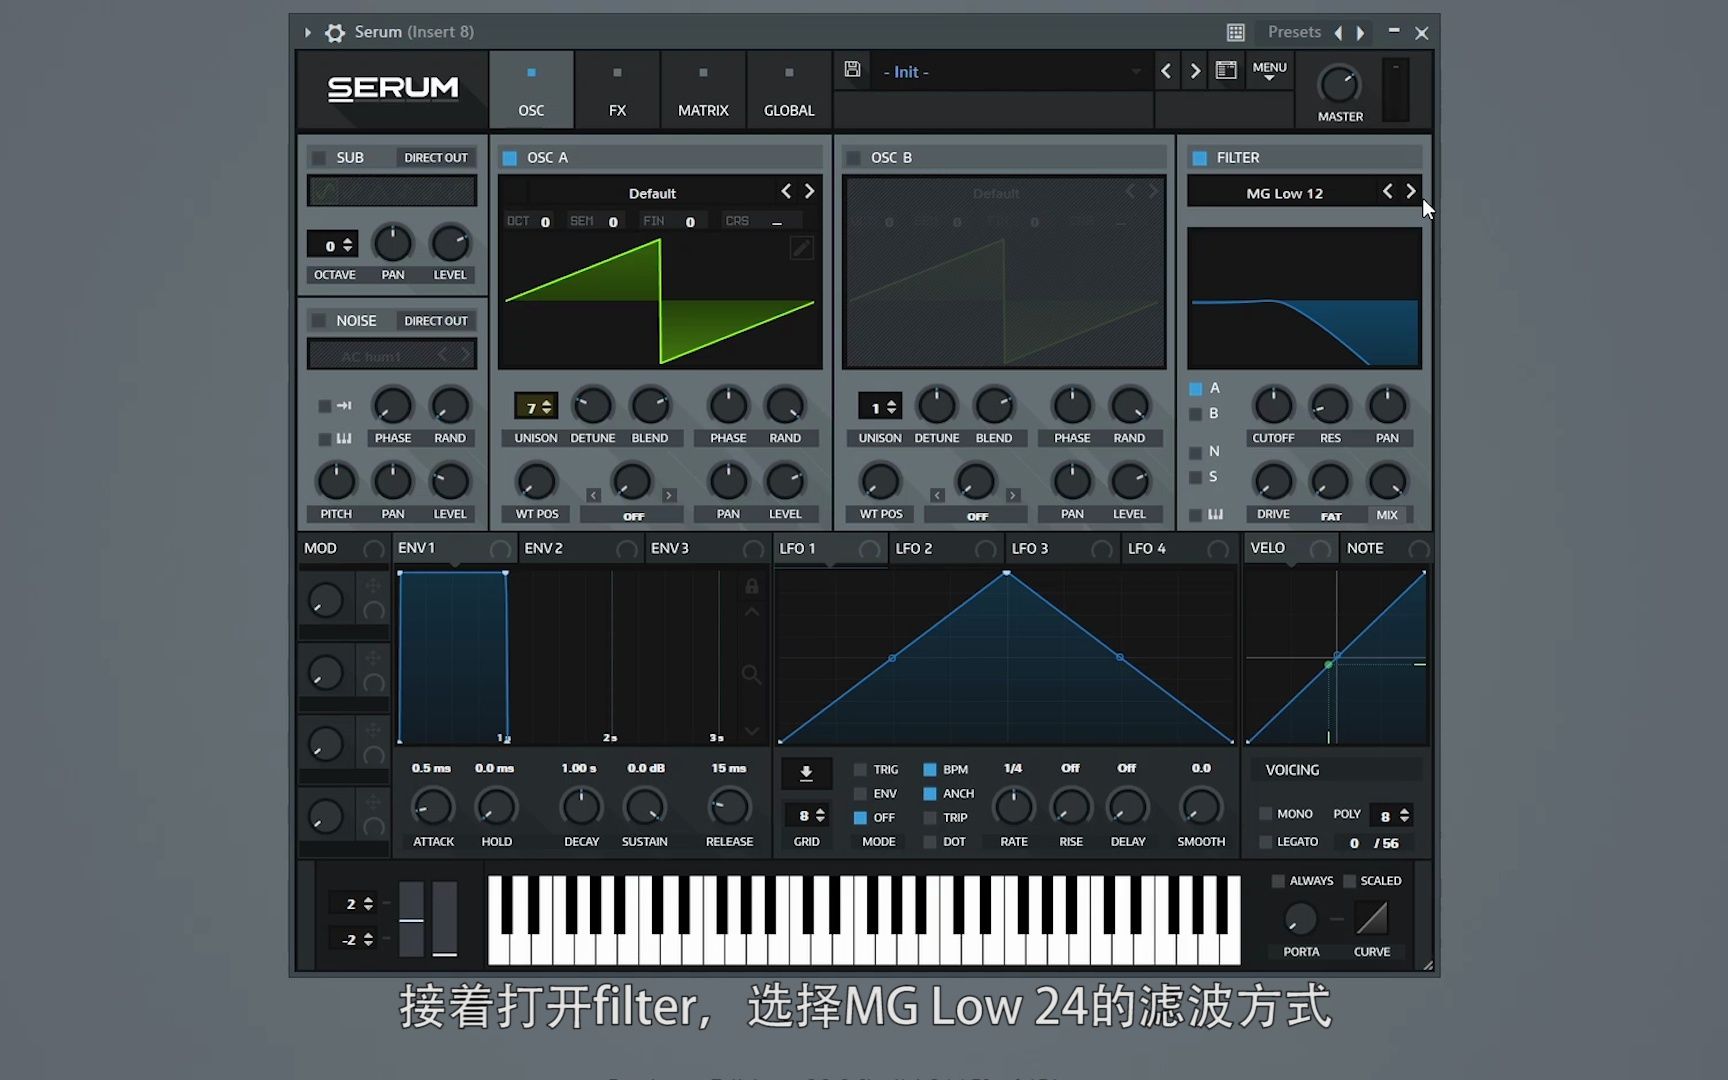Screen dimensions: 1728x1080
Task: Click the OSC A waveform display
Action: coord(660,303)
